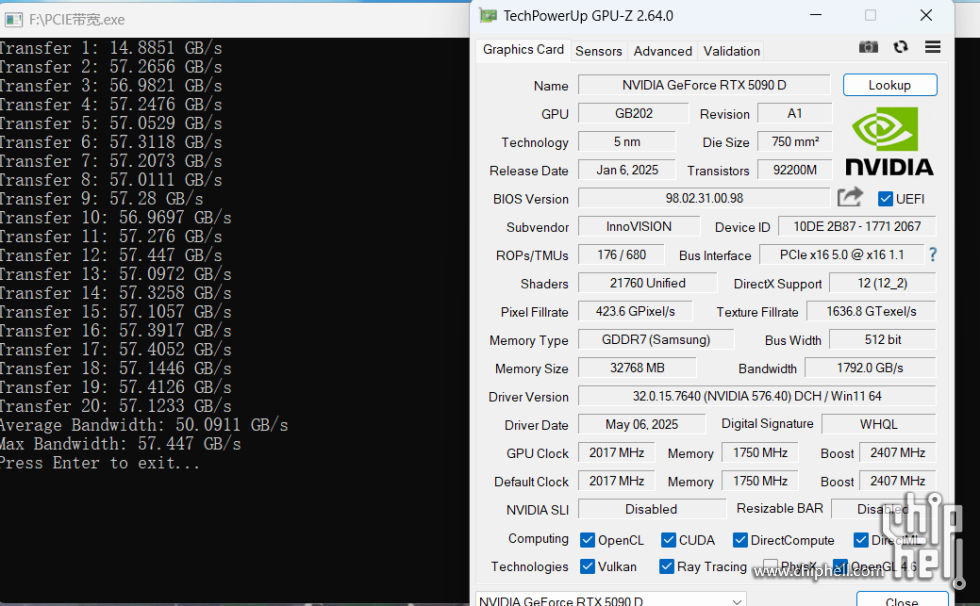Click console line "Transfer 1: 14.8851 GB/s"
Image resolution: width=980 pixels, height=606 pixels.
[x=111, y=48]
